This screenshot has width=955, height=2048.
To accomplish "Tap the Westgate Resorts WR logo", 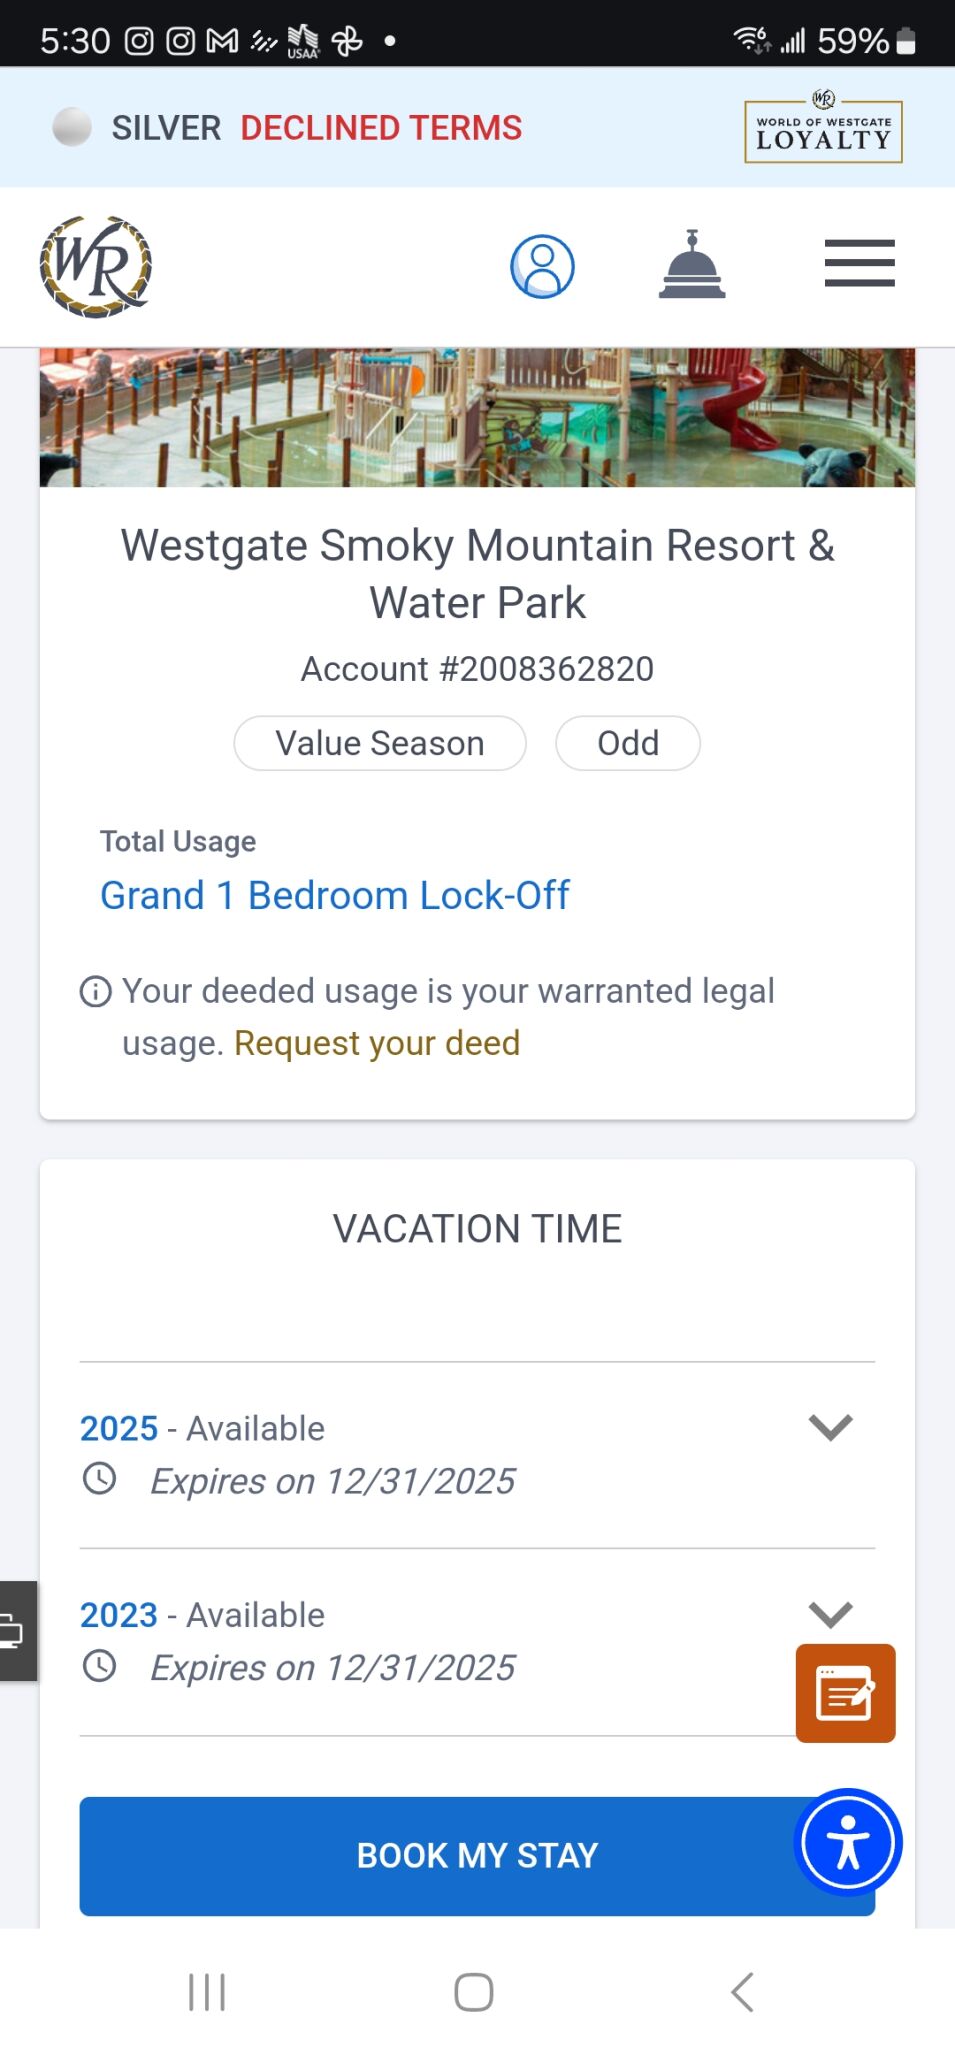I will click(x=96, y=266).
